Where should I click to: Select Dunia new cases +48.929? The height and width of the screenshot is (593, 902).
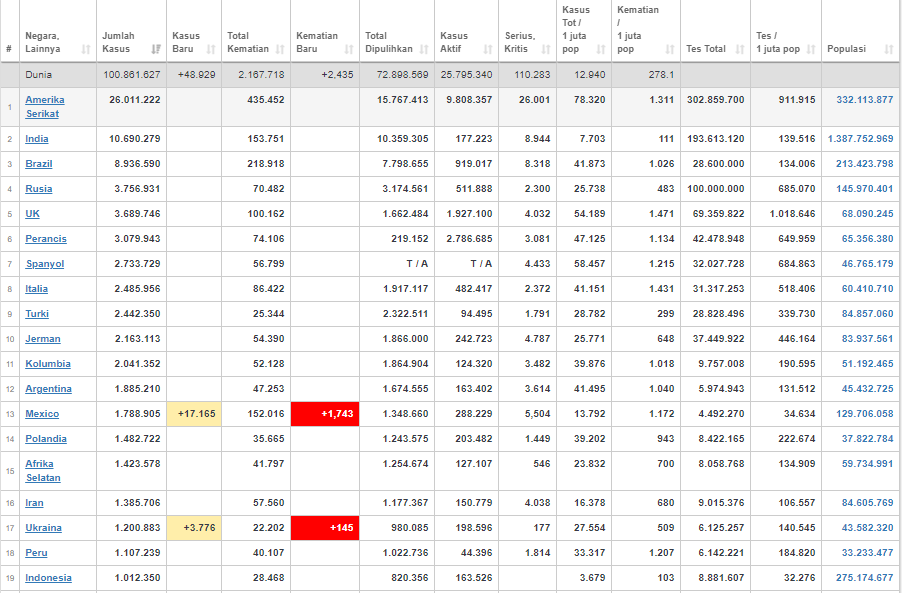[197, 75]
